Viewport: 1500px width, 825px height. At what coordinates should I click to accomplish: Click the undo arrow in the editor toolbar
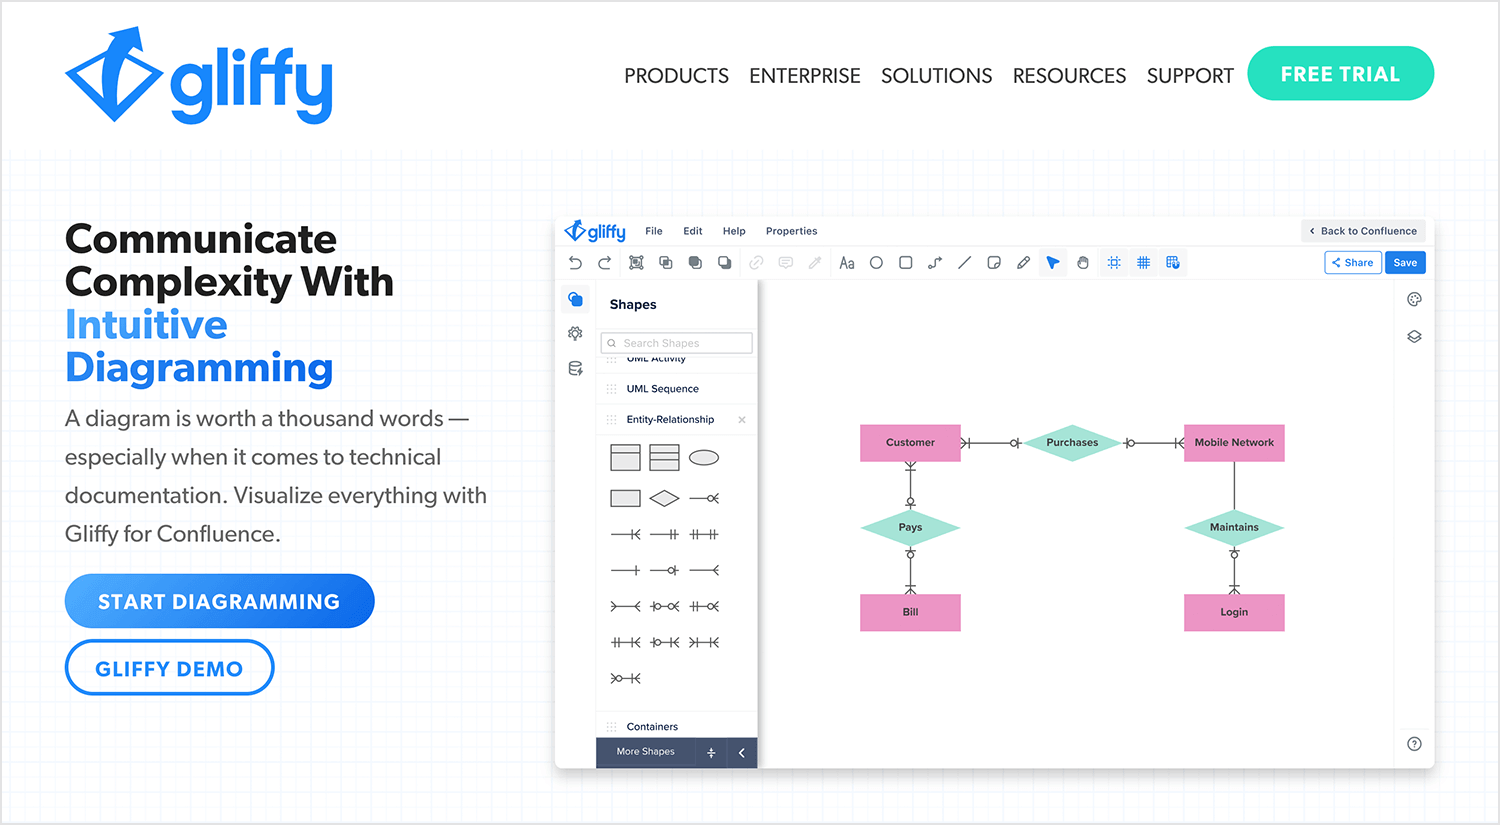click(x=575, y=263)
